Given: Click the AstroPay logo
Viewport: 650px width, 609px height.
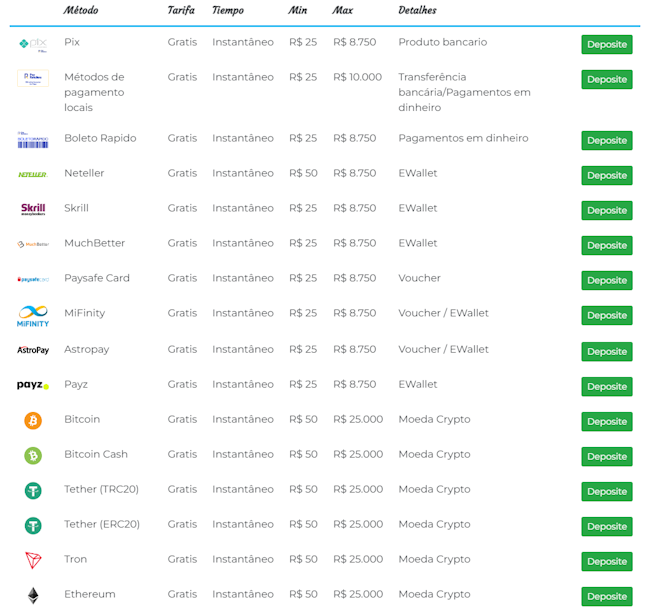Looking at the screenshot, I should click(x=33, y=350).
